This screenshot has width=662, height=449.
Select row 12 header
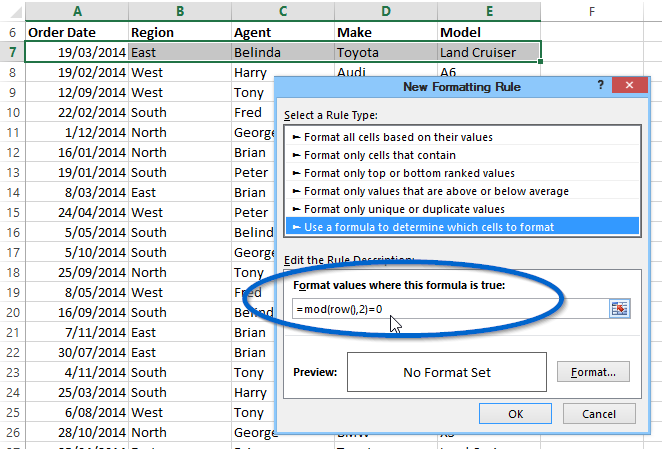tap(13, 152)
